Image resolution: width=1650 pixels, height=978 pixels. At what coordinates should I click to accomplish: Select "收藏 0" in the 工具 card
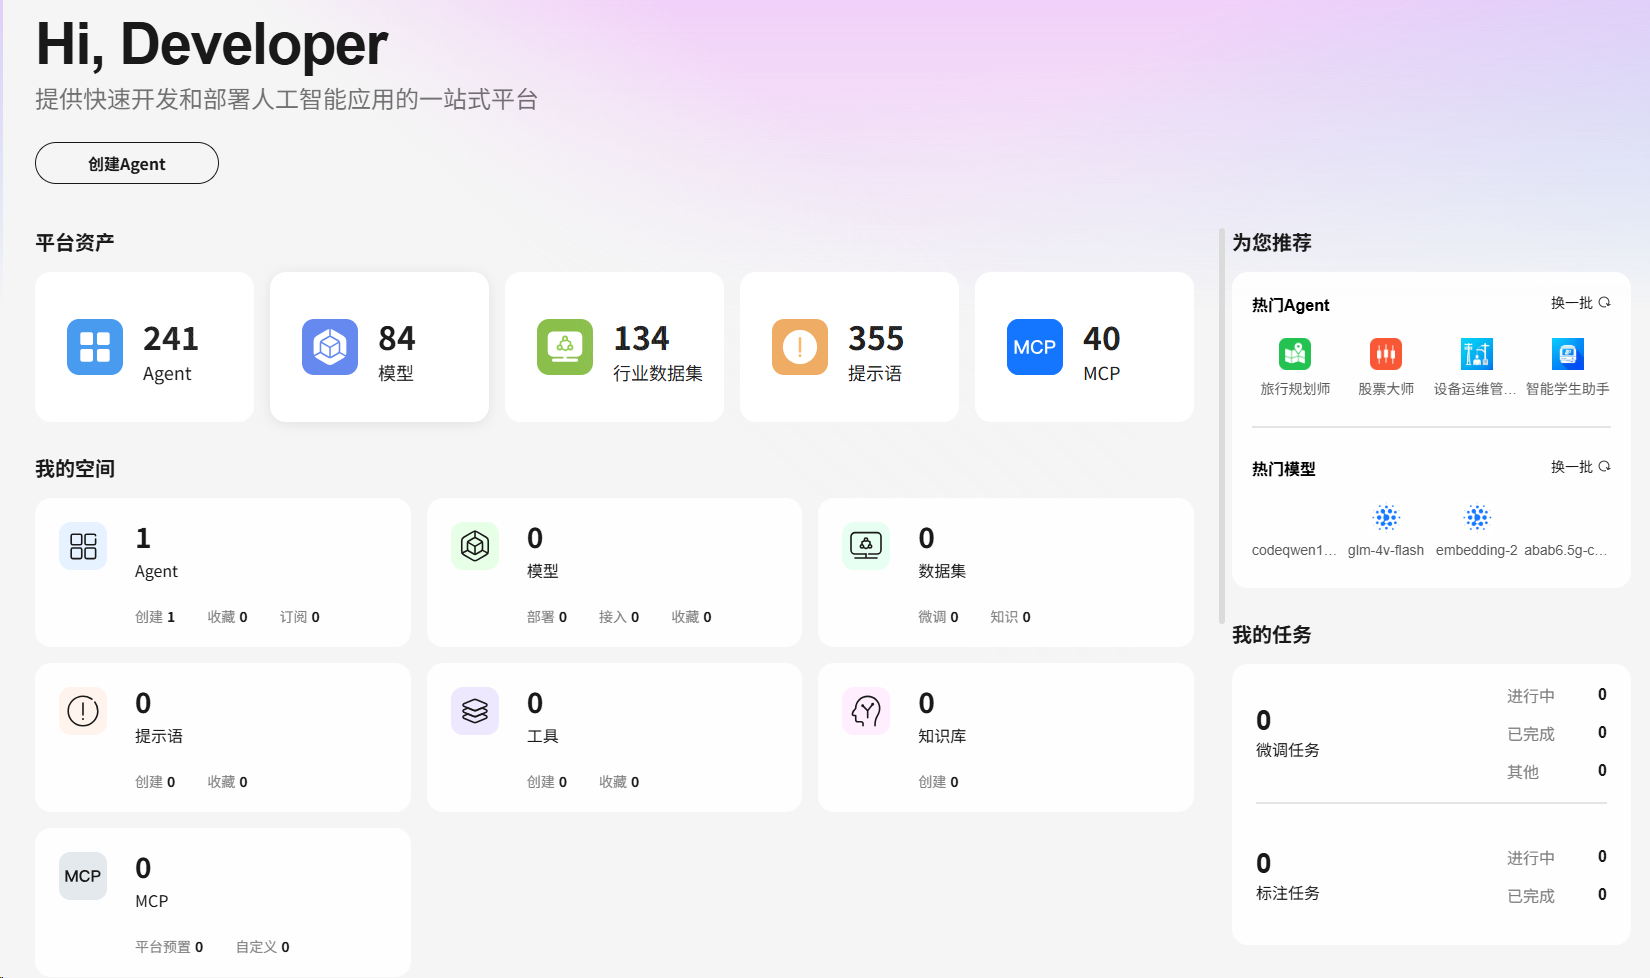pos(619,782)
